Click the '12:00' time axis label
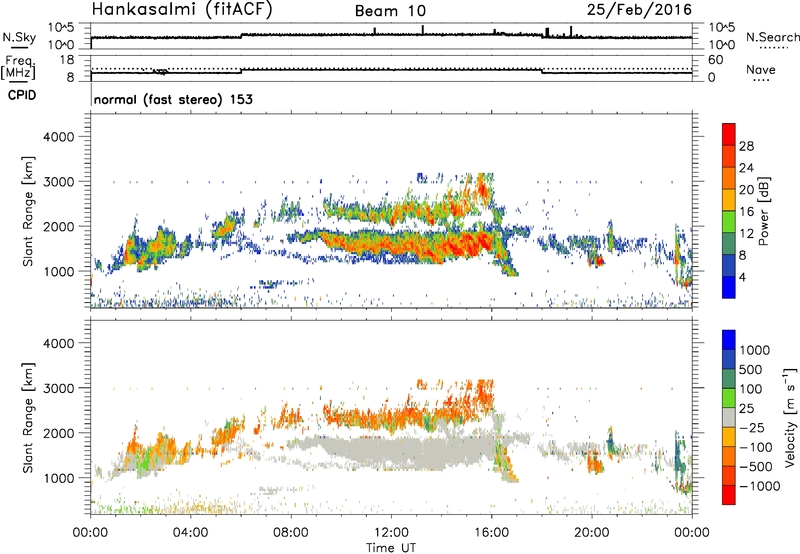 pyautogui.click(x=391, y=533)
